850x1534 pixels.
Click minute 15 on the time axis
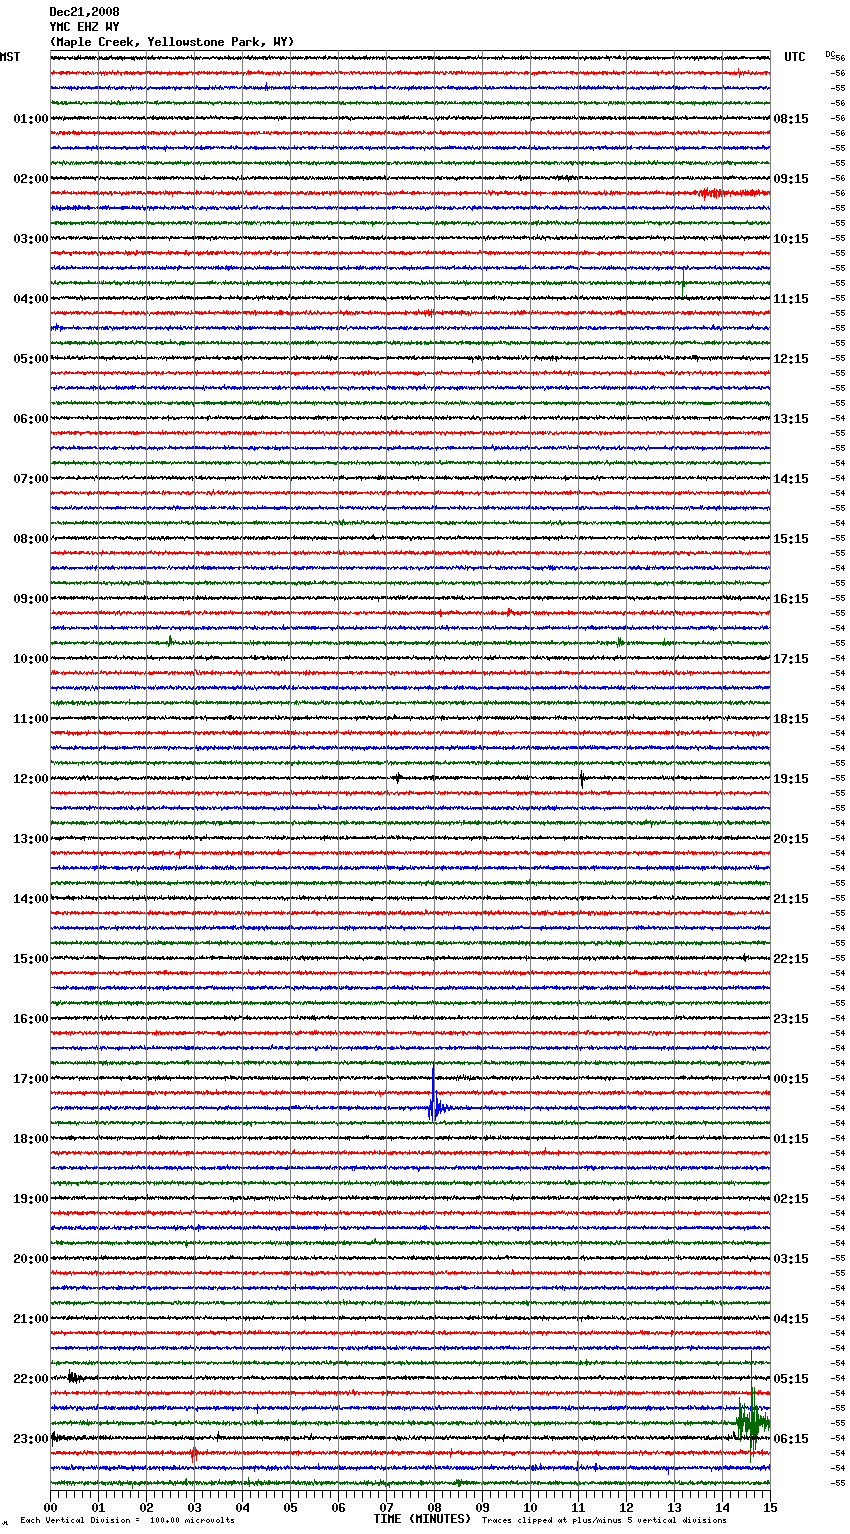click(x=770, y=1507)
